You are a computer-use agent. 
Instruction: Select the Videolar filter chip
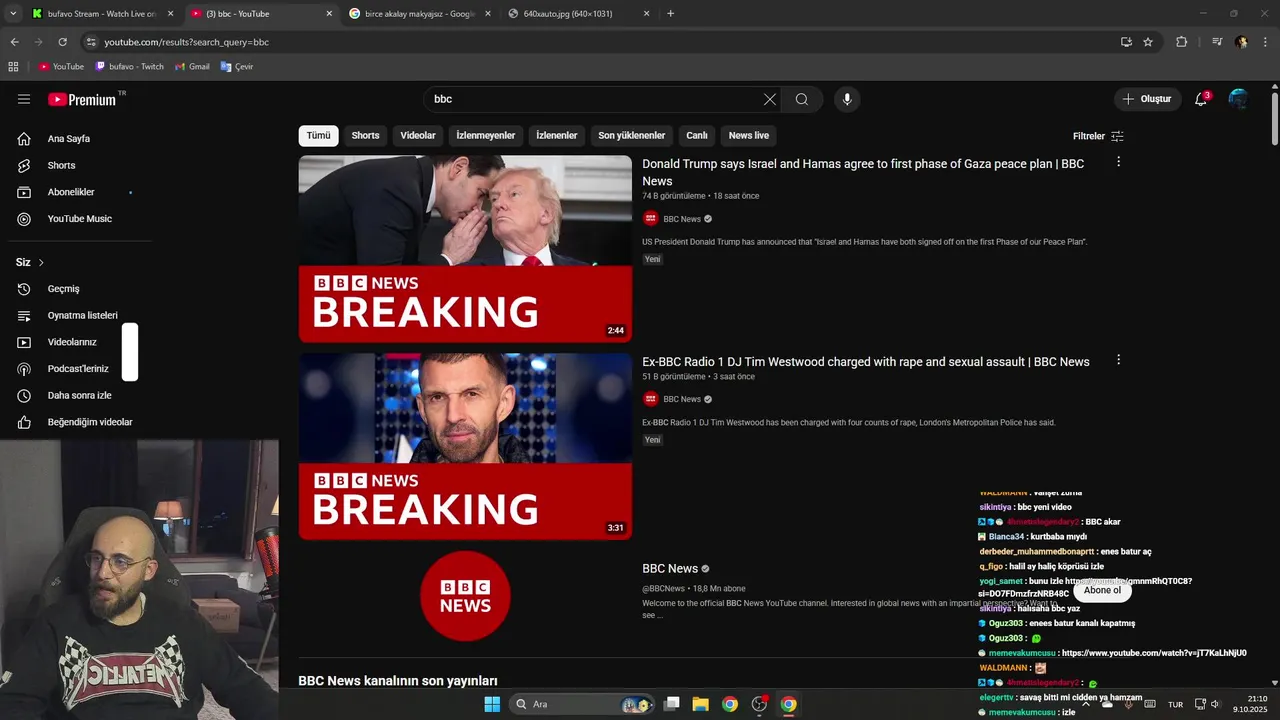click(418, 136)
